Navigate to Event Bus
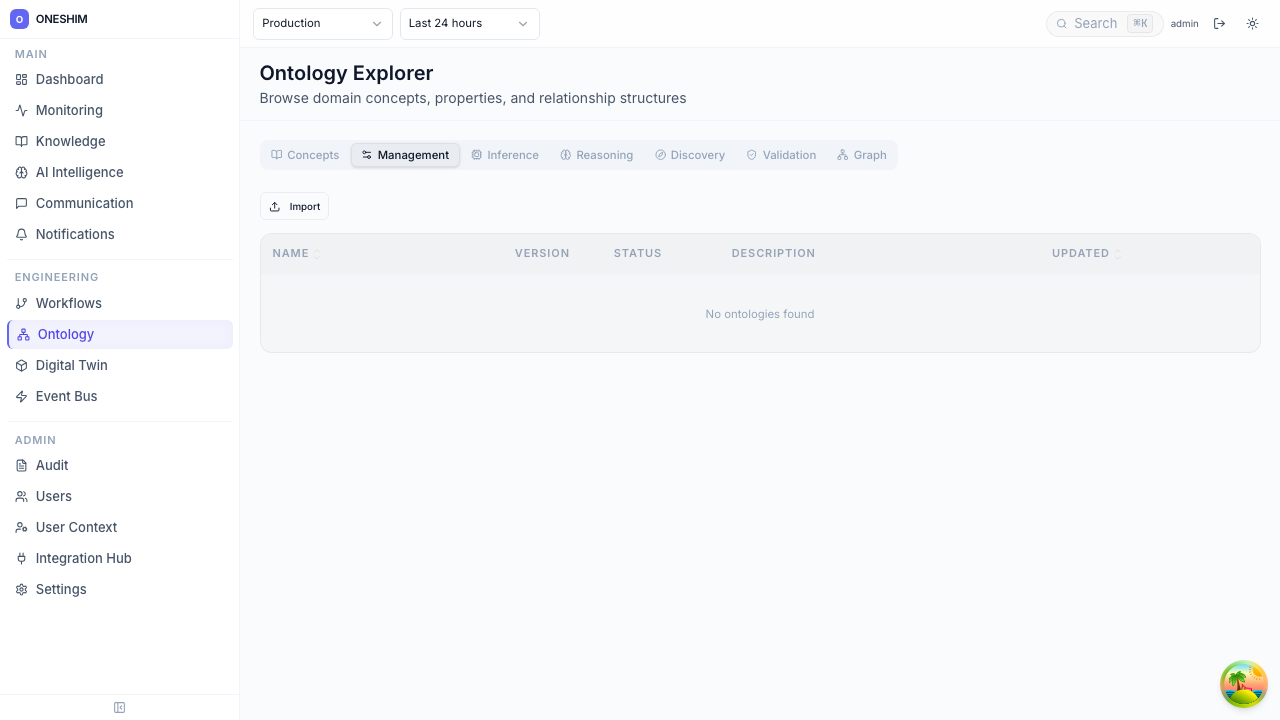Image resolution: width=1280 pixels, height=720 pixels. pyautogui.click(x=66, y=396)
